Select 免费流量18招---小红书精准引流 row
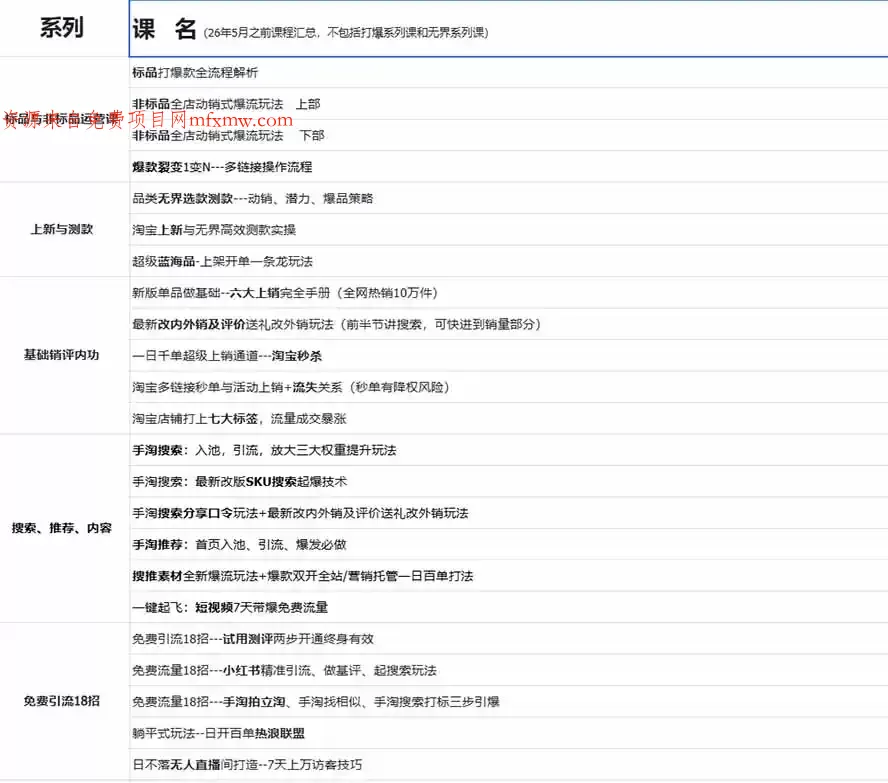 tap(509, 671)
